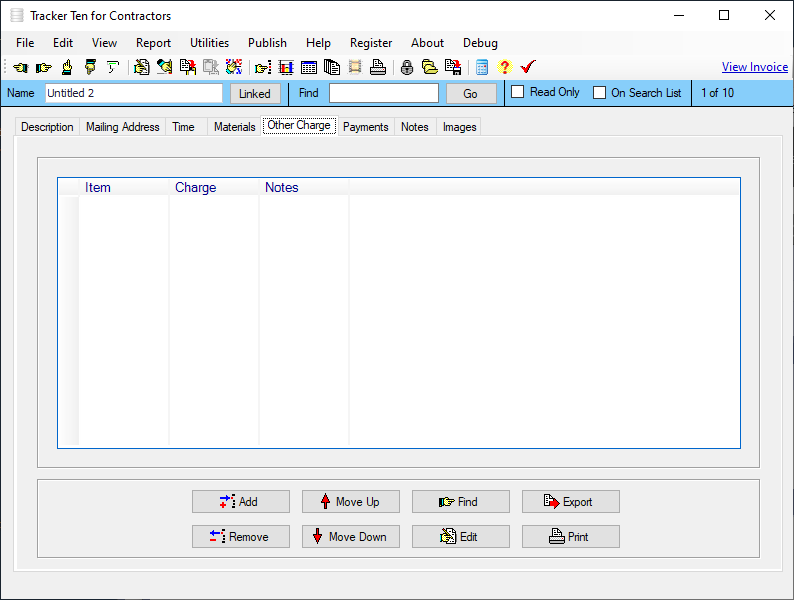Click the marker pen in hand icon
Image resolution: width=794 pixels, height=600 pixels.
tap(164, 67)
